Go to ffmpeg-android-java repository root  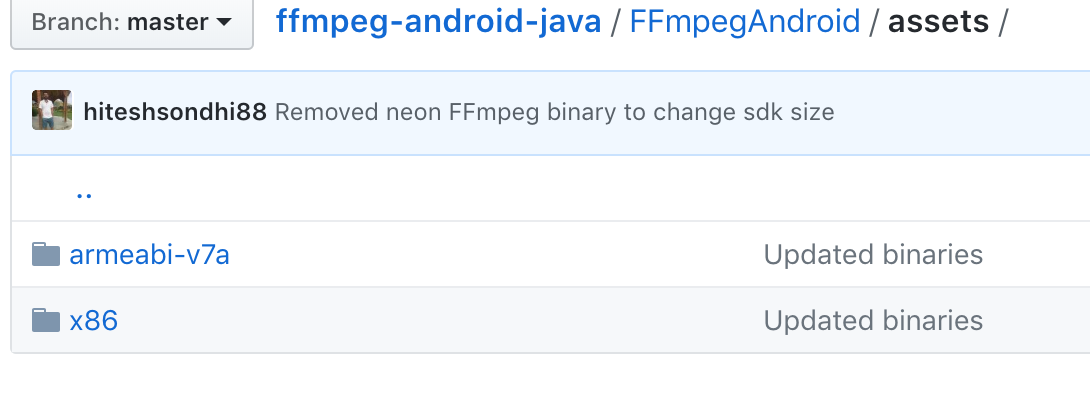tap(439, 22)
